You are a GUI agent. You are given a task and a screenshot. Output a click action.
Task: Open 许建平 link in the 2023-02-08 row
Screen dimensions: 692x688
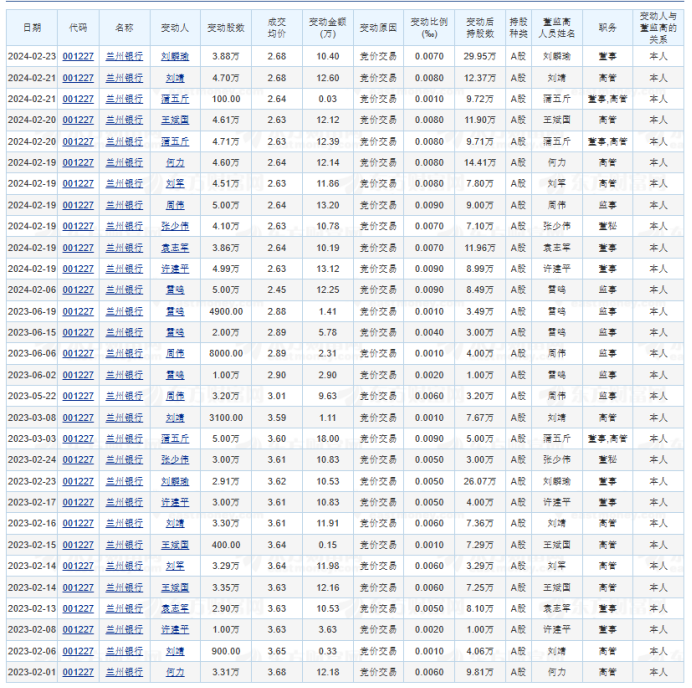click(x=175, y=630)
